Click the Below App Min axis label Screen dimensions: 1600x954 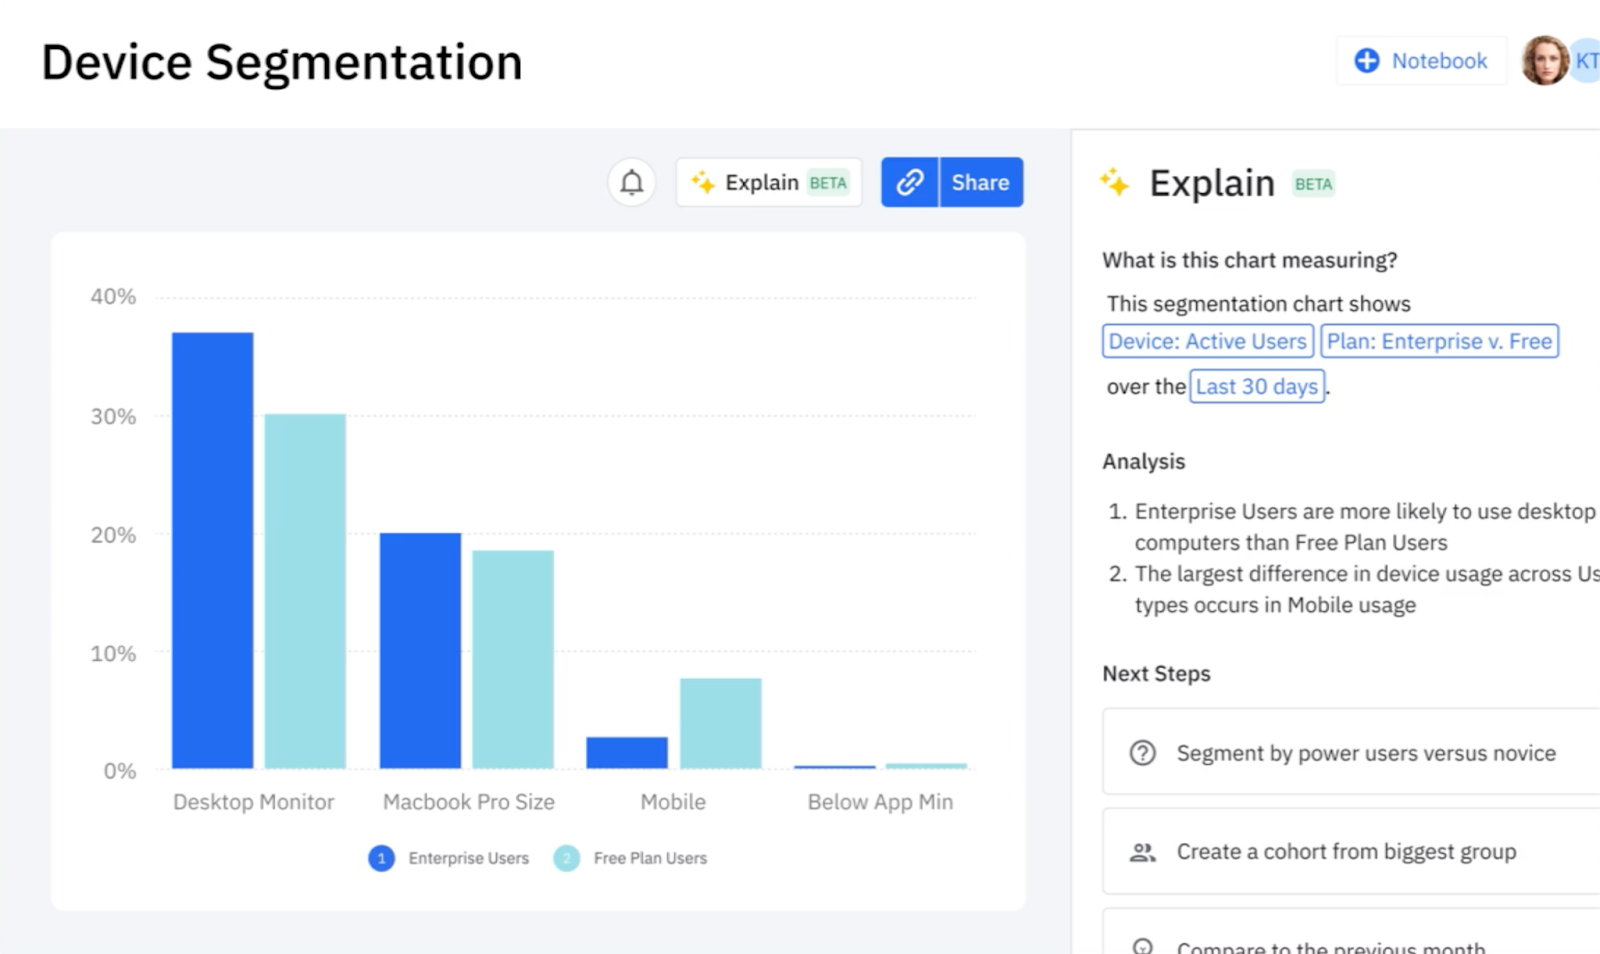tap(880, 802)
